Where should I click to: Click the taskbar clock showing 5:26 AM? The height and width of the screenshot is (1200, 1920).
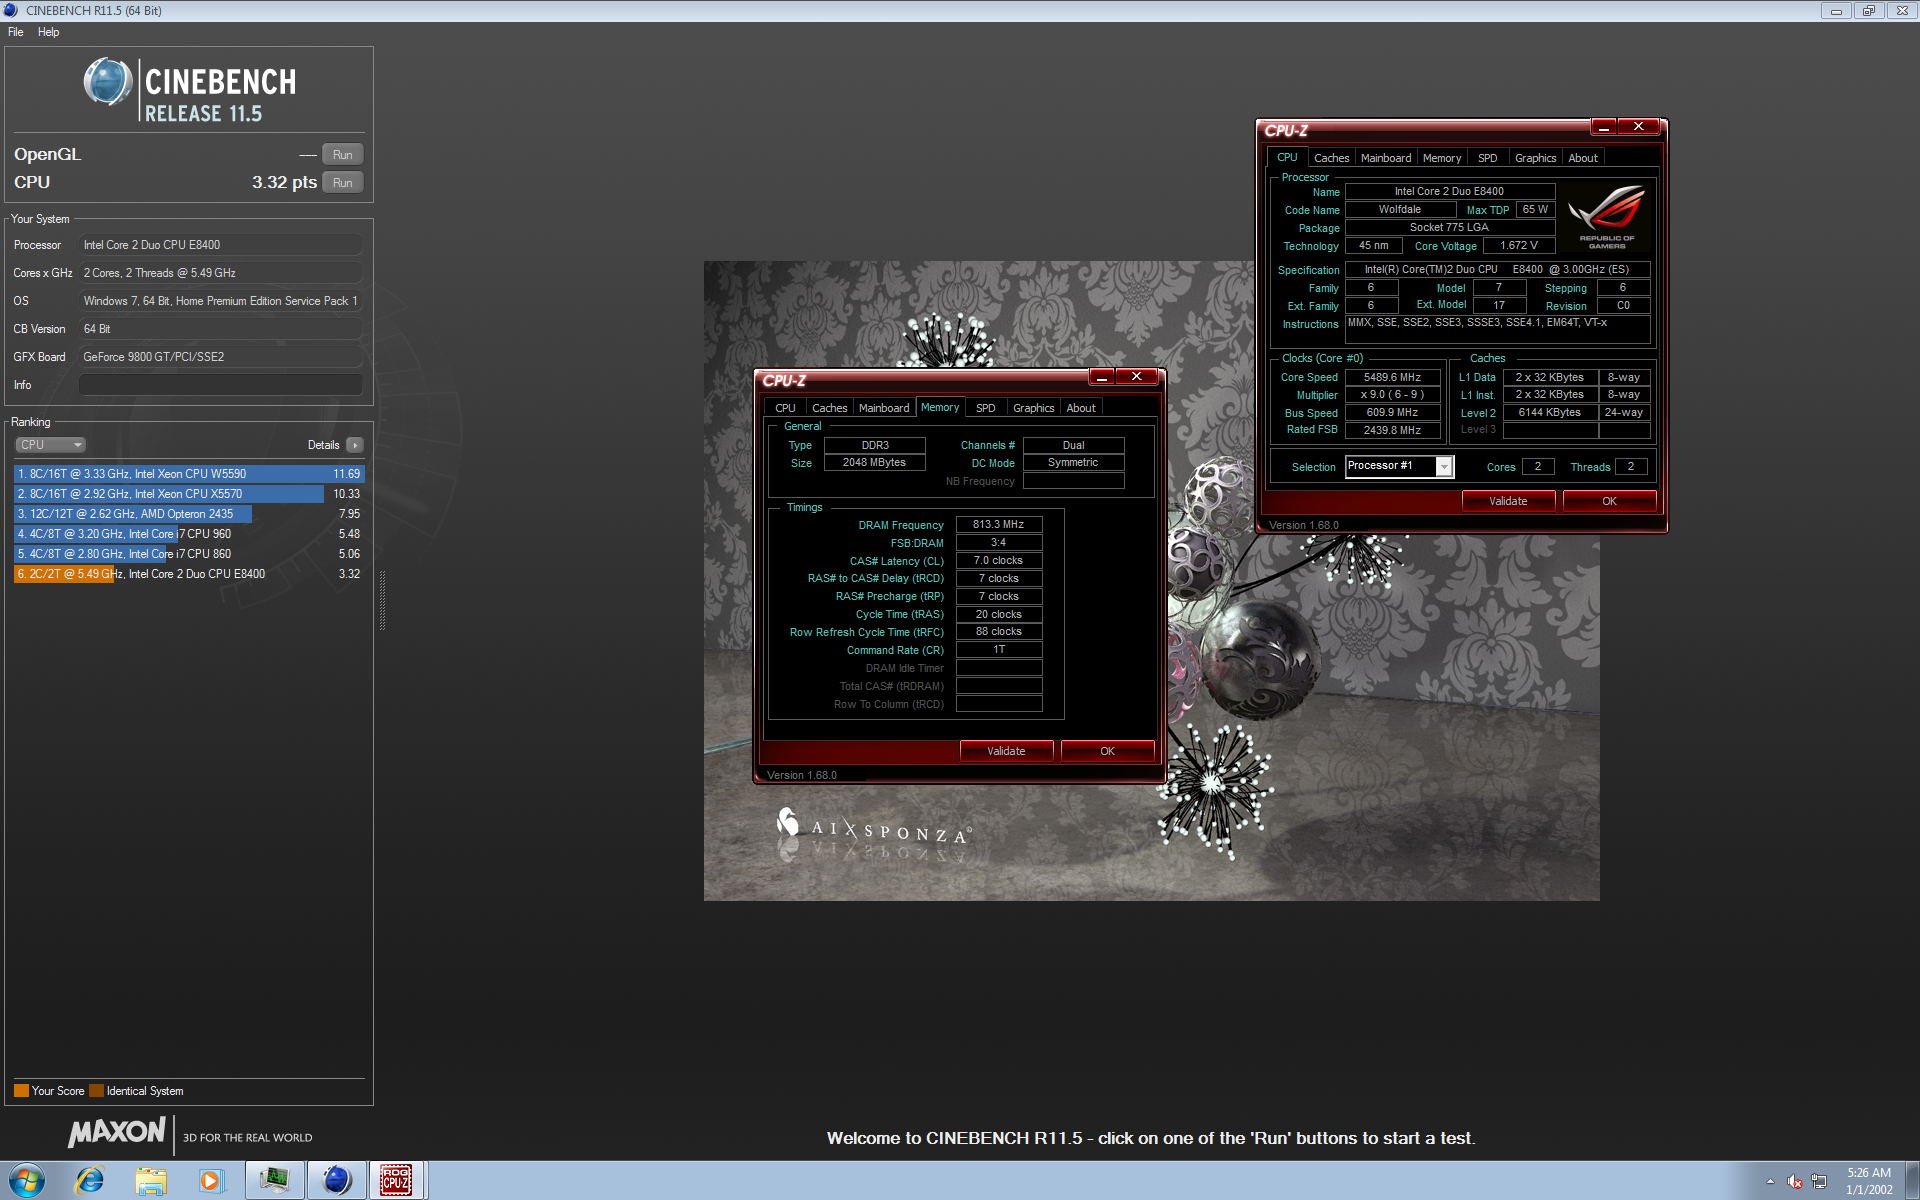pos(1869,1181)
